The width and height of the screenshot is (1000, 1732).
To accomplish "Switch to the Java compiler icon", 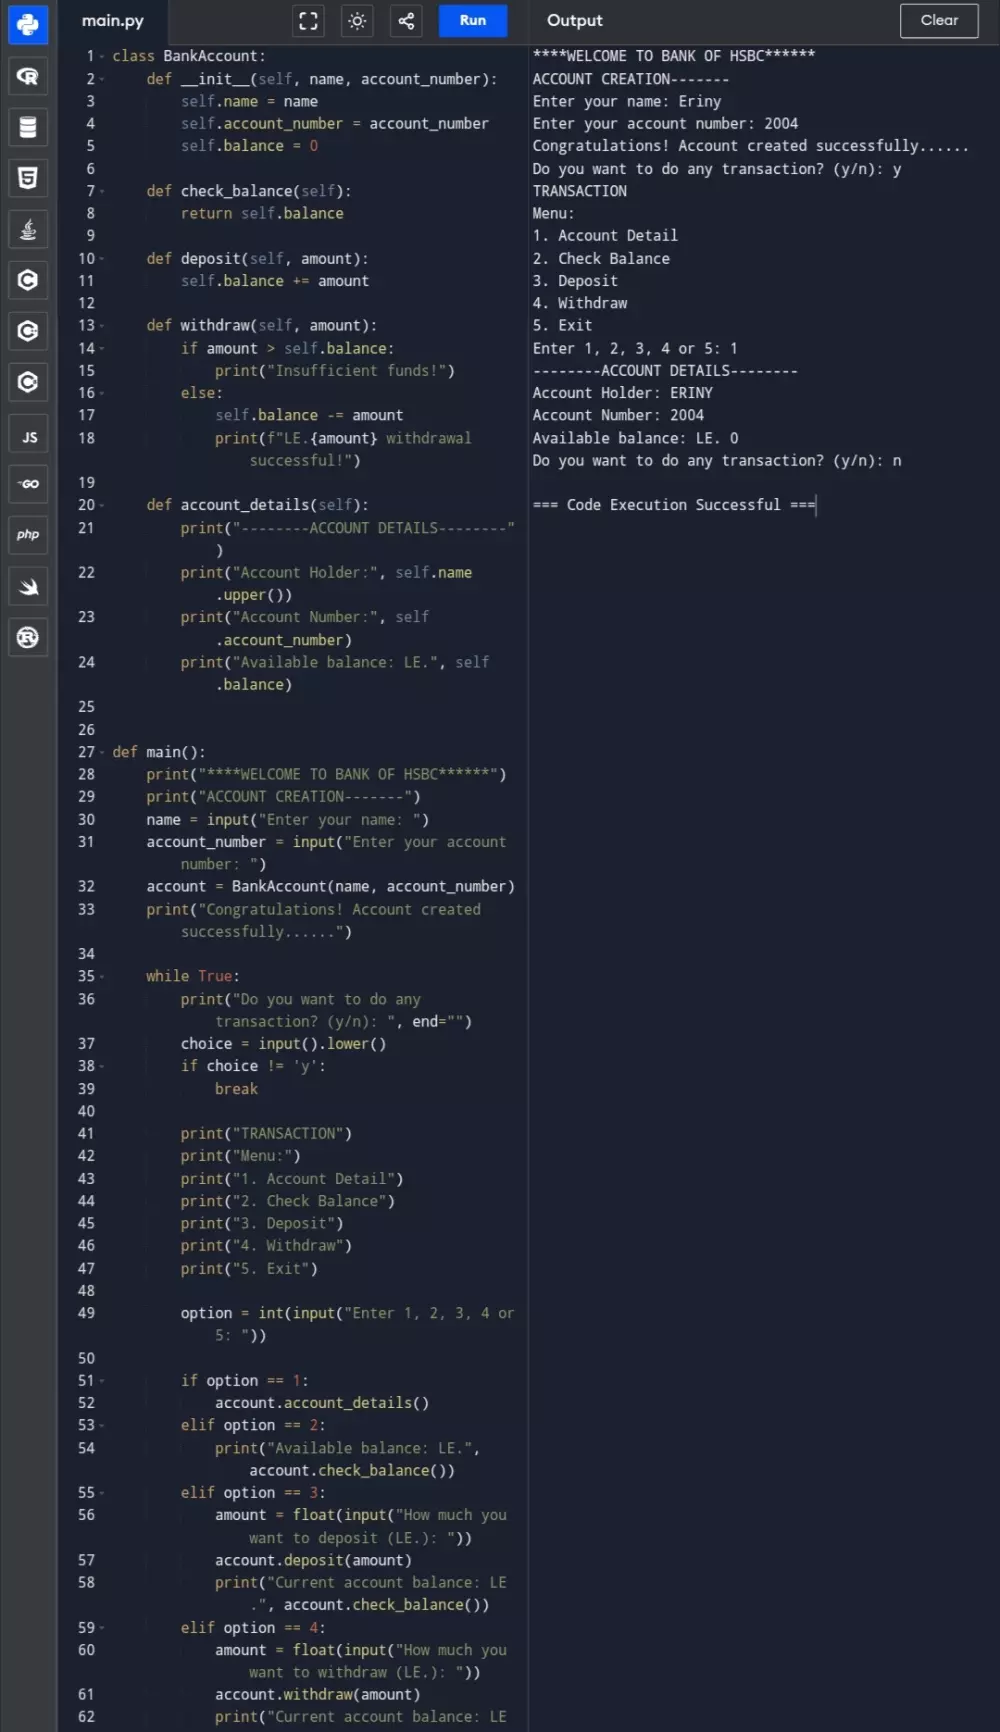I will pos(28,229).
